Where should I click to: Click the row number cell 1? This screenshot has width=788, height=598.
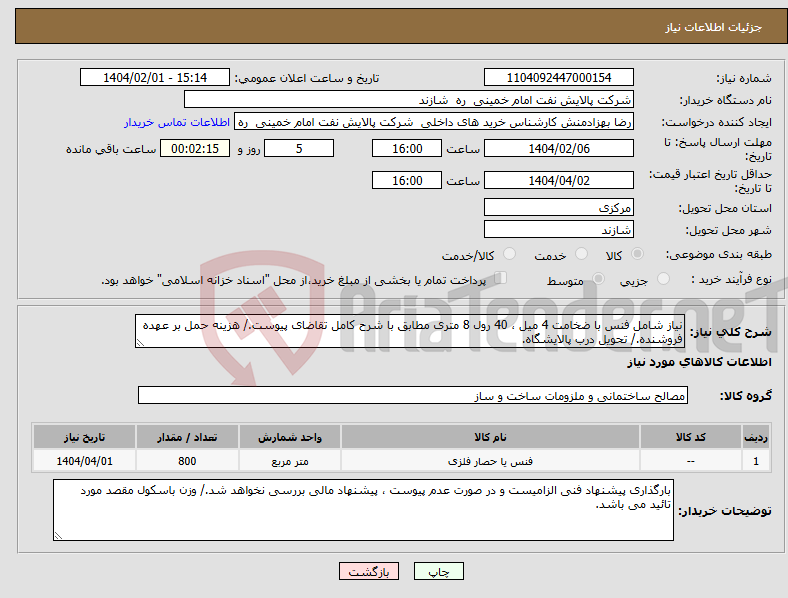(756, 461)
